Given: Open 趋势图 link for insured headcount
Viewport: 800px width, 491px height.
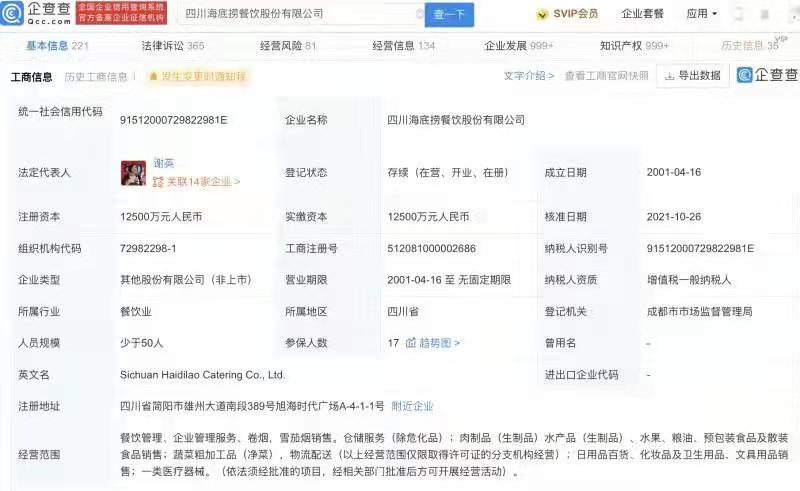Looking at the screenshot, I should click(439, 343).
